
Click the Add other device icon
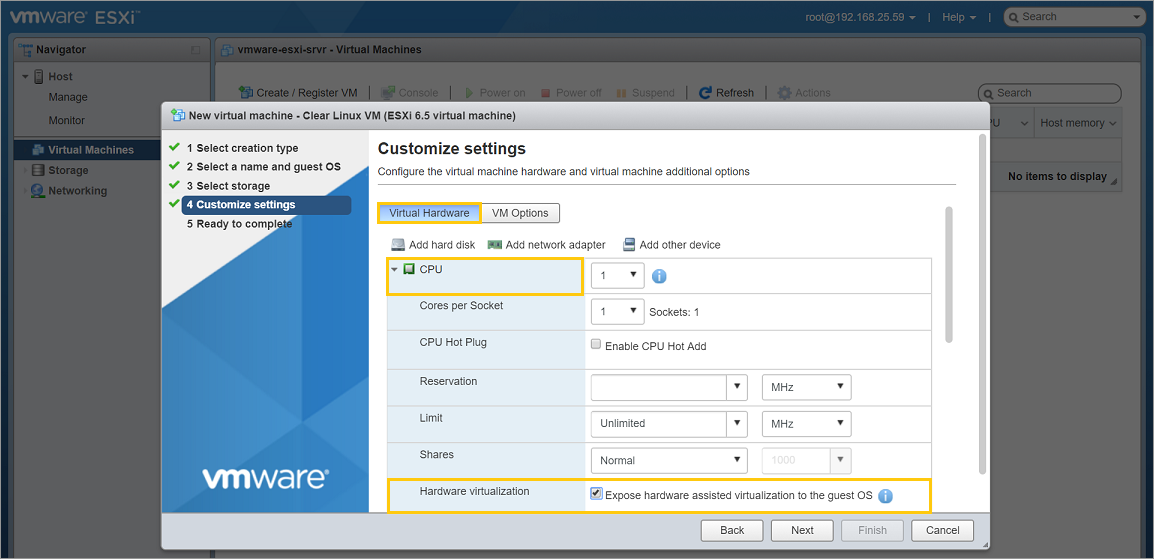[629, 245]
